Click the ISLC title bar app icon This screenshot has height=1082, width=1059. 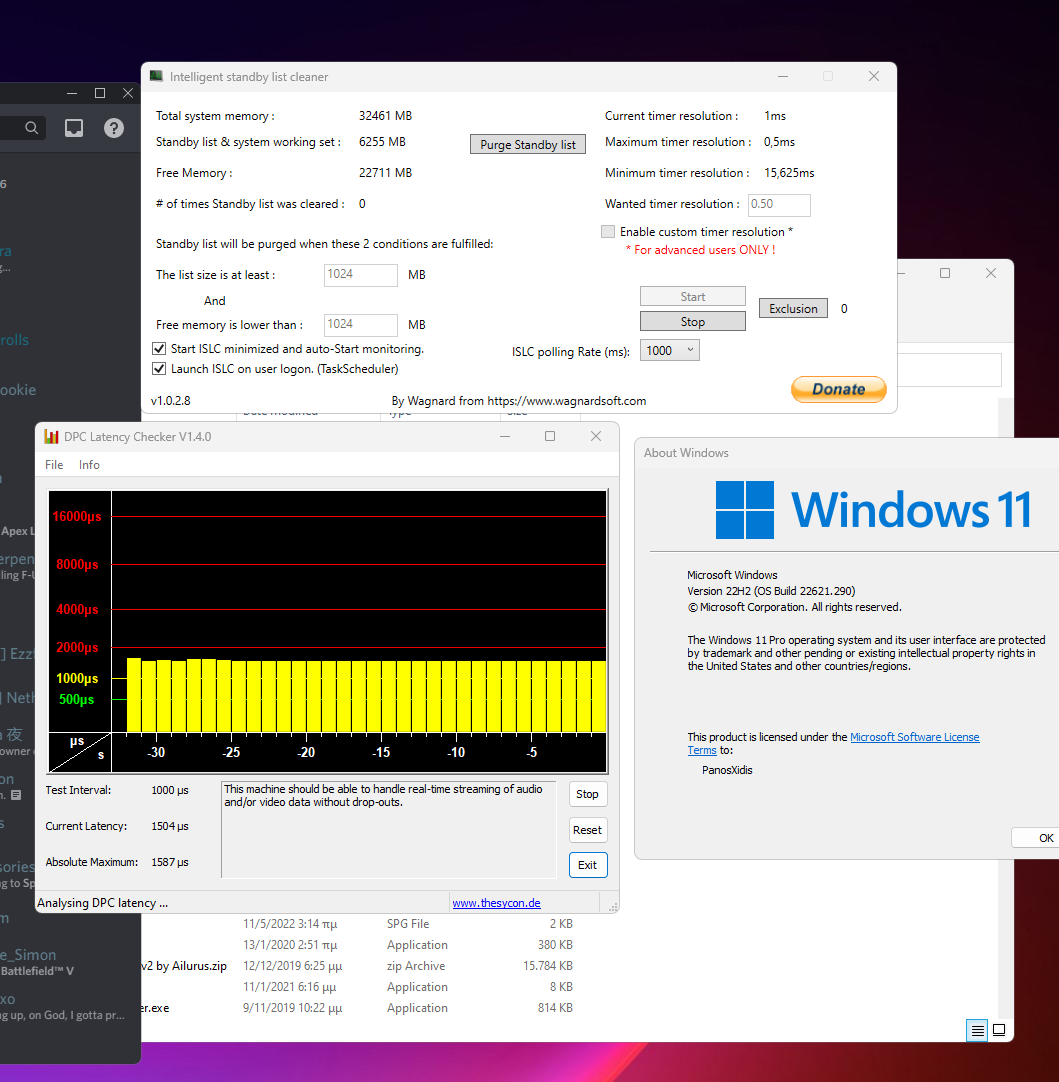coord(157,76)
